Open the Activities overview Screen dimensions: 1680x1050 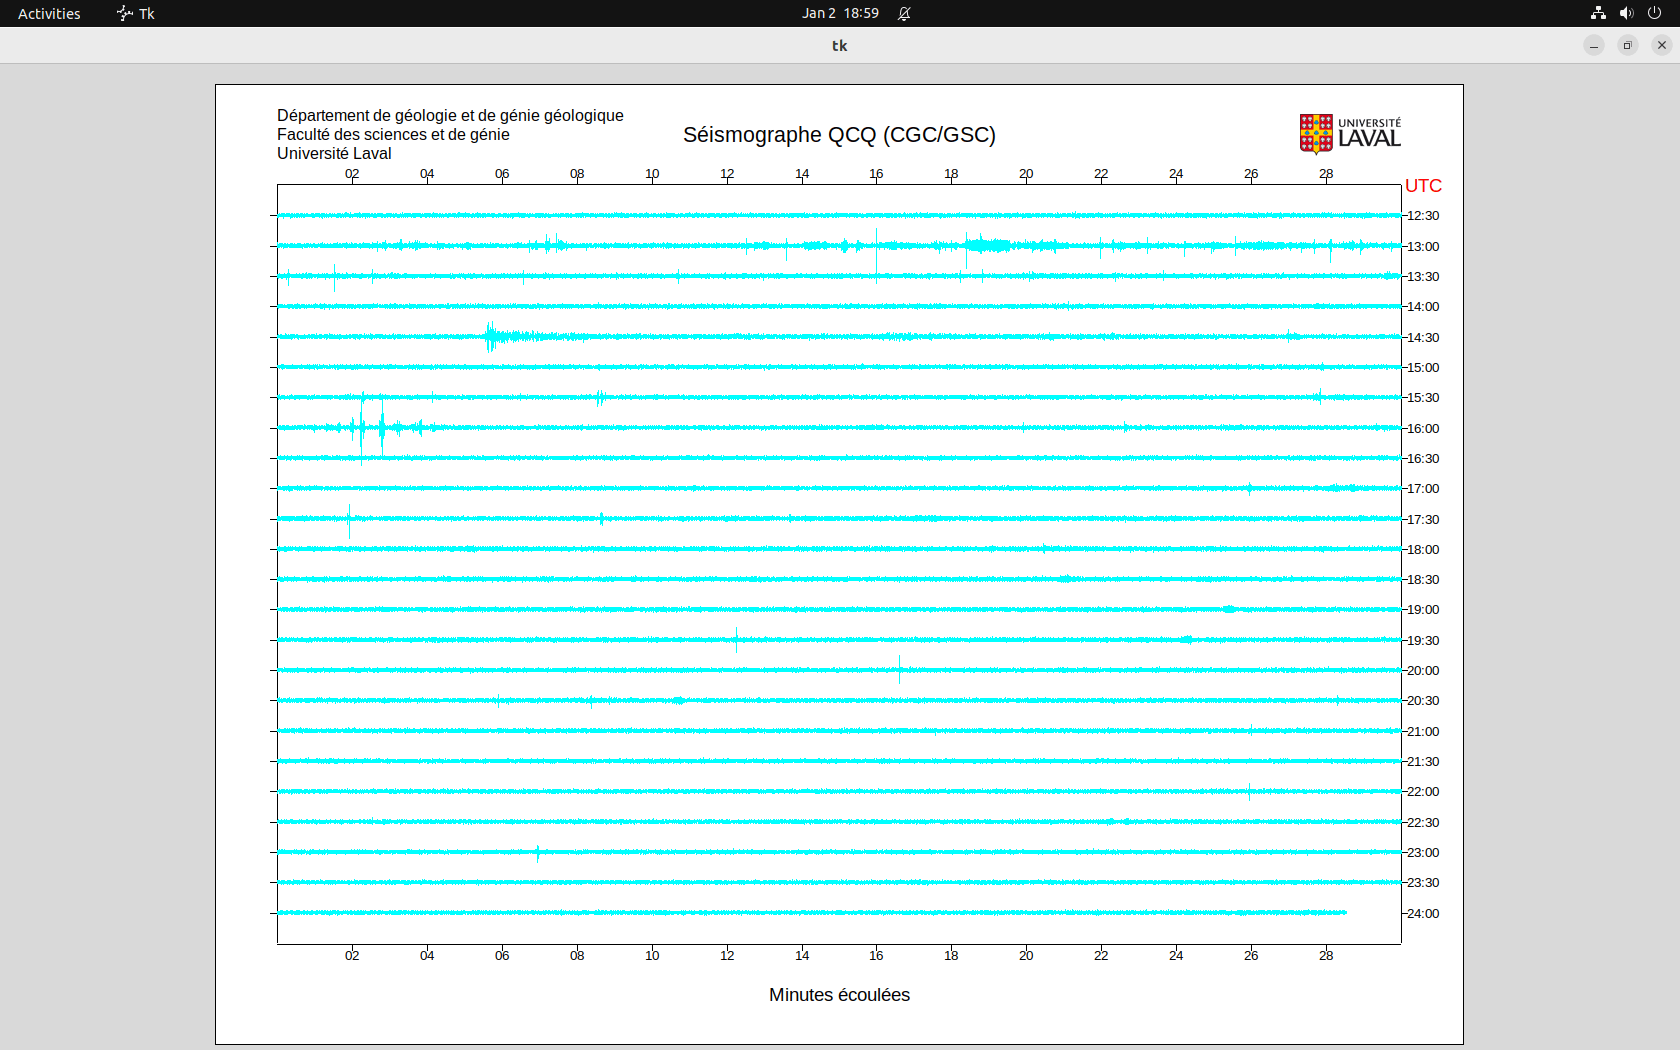pos(49,13)
